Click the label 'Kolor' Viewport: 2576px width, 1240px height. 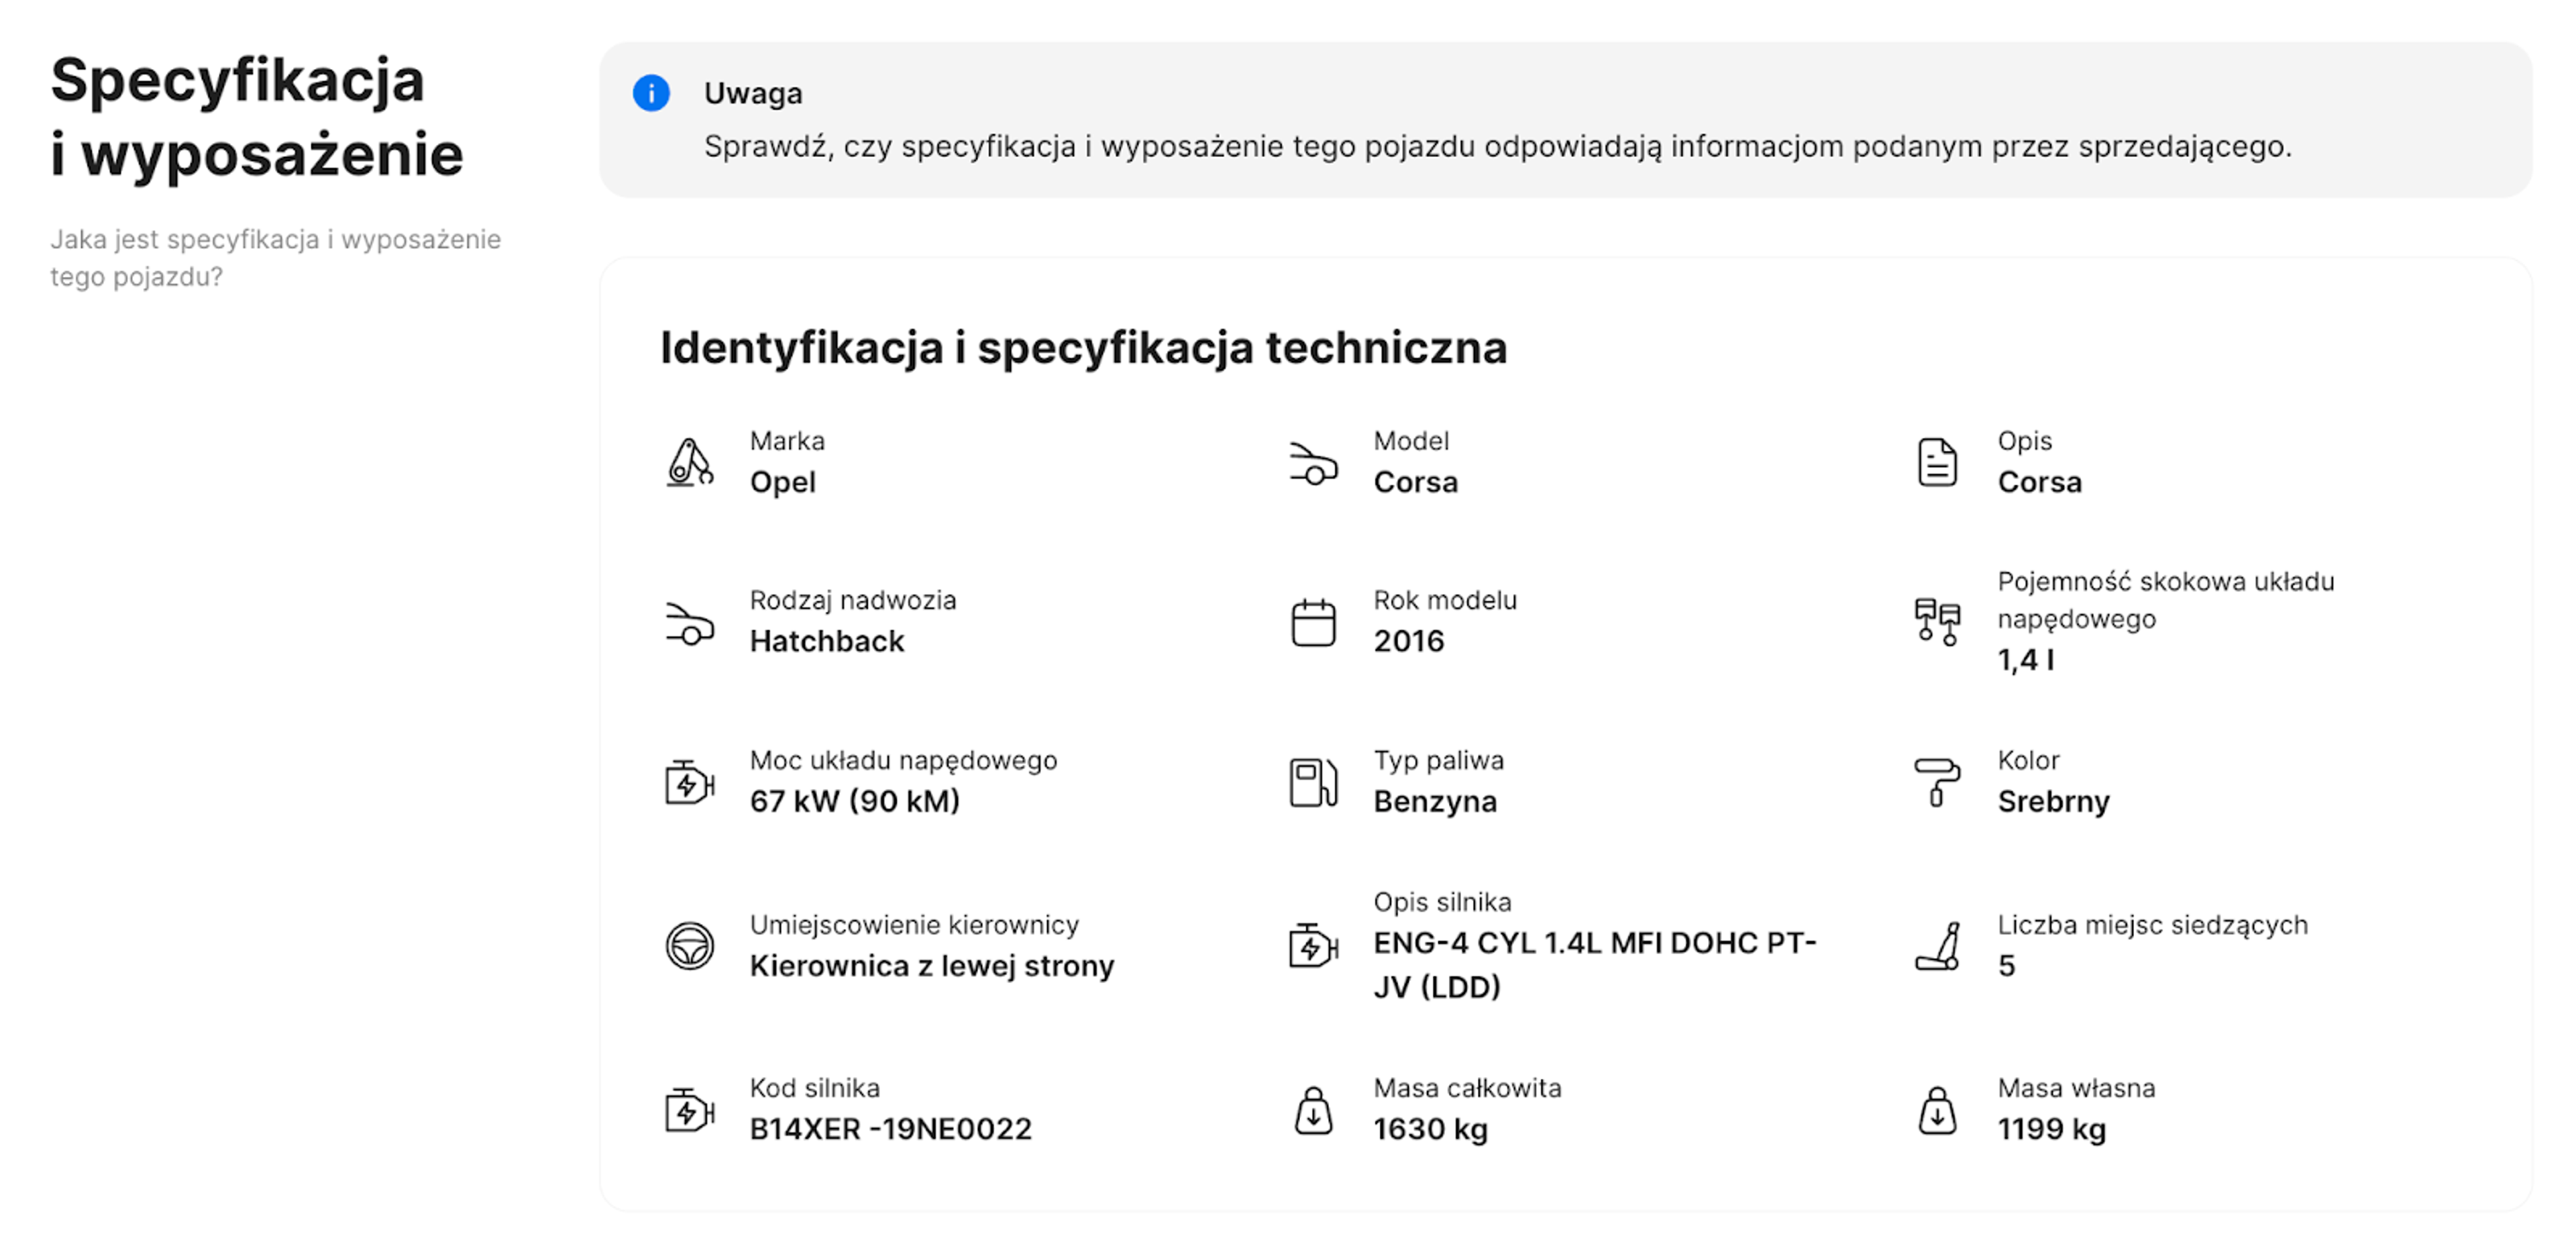[2028, 760]
